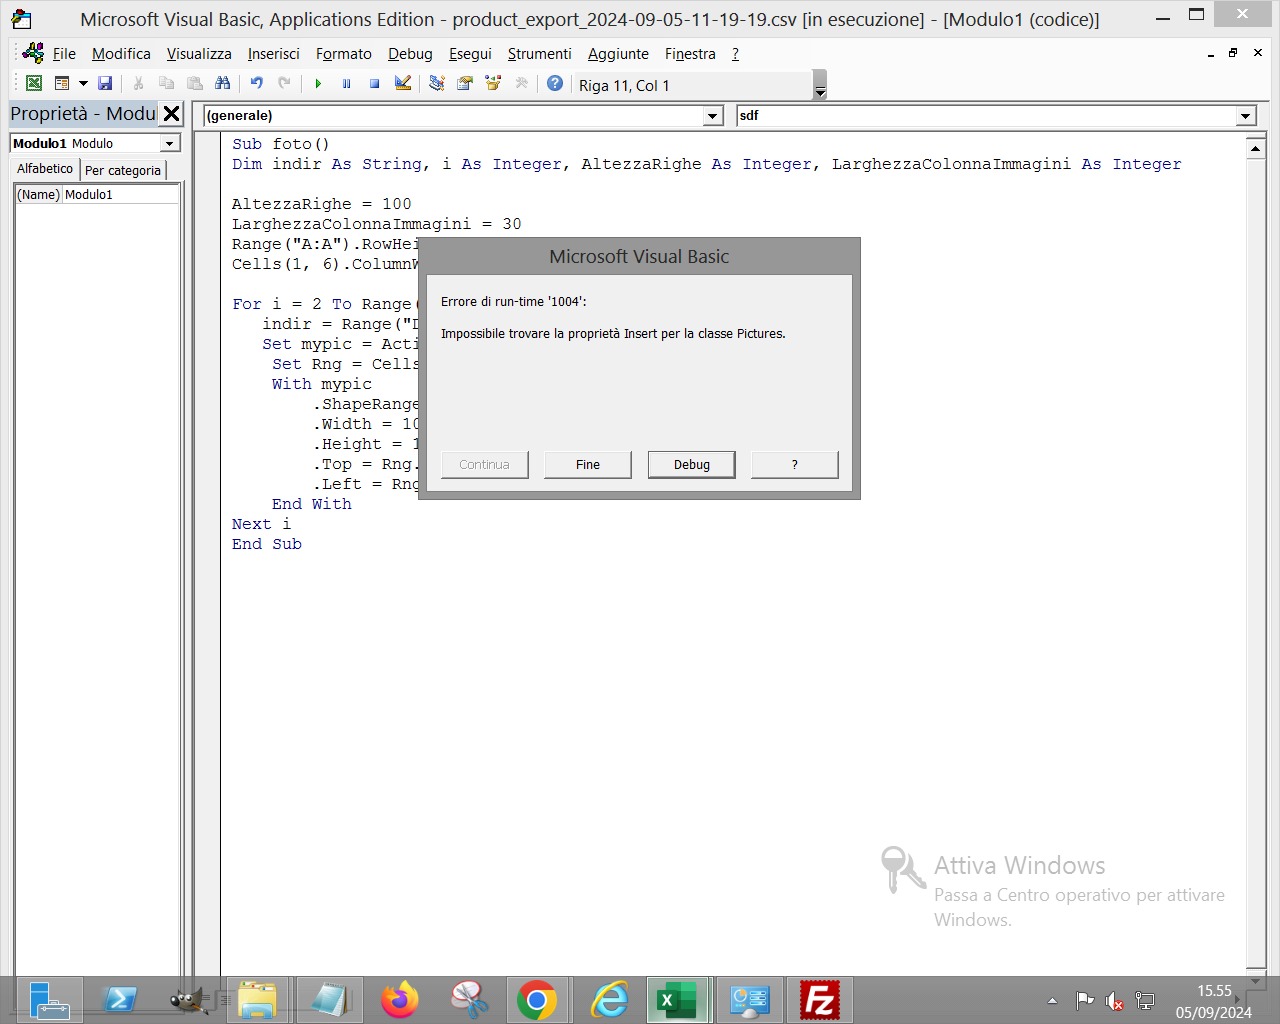
Task: Click the greyed Continua button
Action: (x=485, y=464)
